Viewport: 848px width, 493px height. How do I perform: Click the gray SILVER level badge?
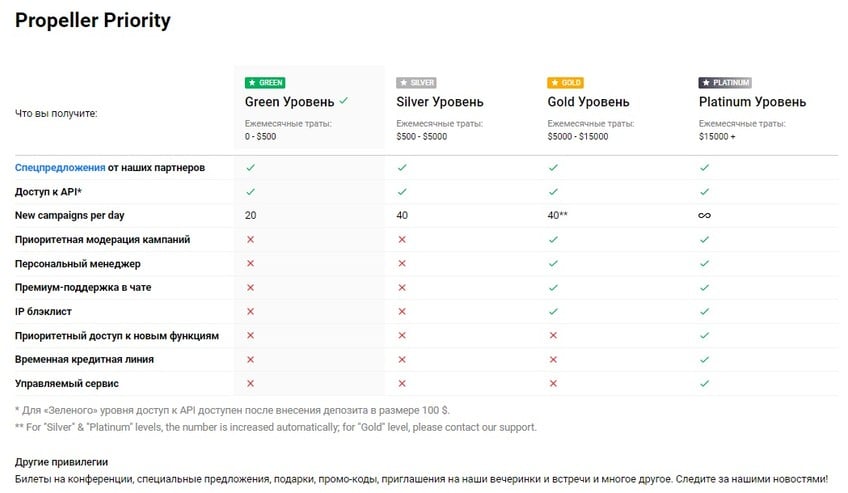point(417,83)
